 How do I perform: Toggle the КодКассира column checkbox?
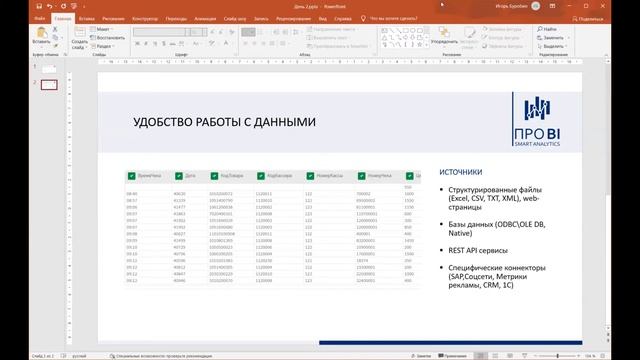[x=261, y=176]
